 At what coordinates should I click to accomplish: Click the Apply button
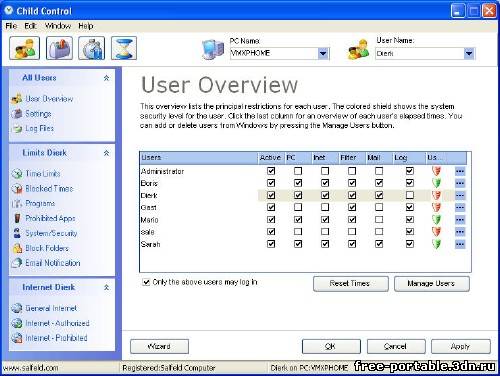[461, 347]
